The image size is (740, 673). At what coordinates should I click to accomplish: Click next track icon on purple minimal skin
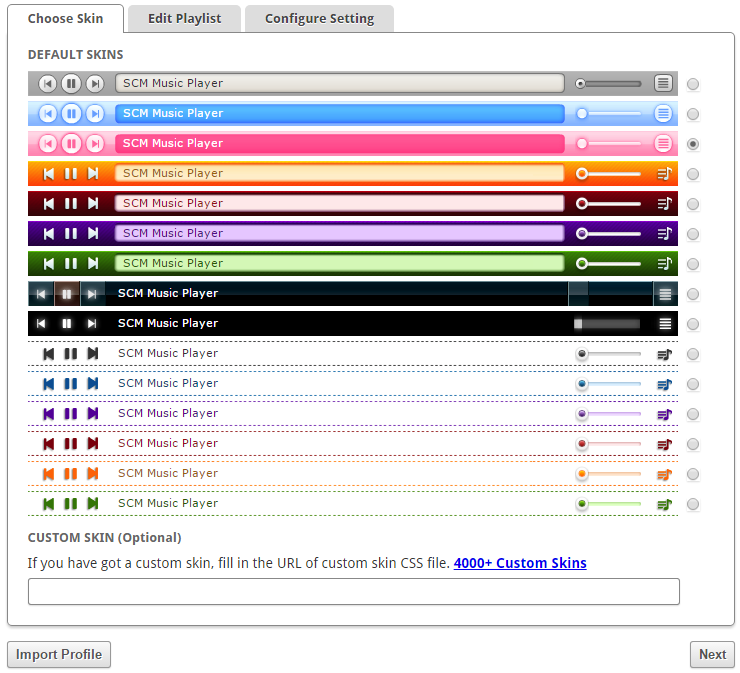click(x=93, y=414)
